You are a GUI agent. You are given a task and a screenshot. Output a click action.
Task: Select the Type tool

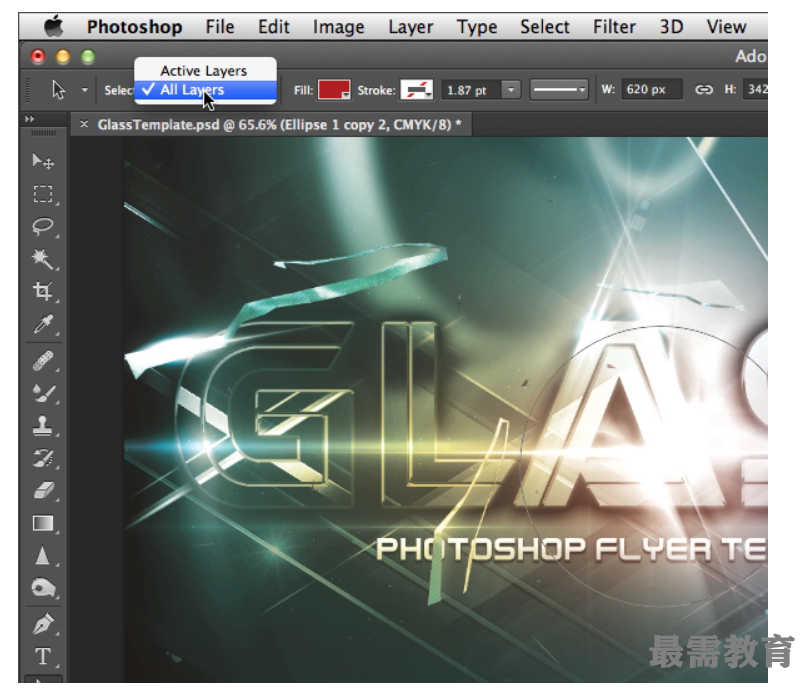(43, 656)
